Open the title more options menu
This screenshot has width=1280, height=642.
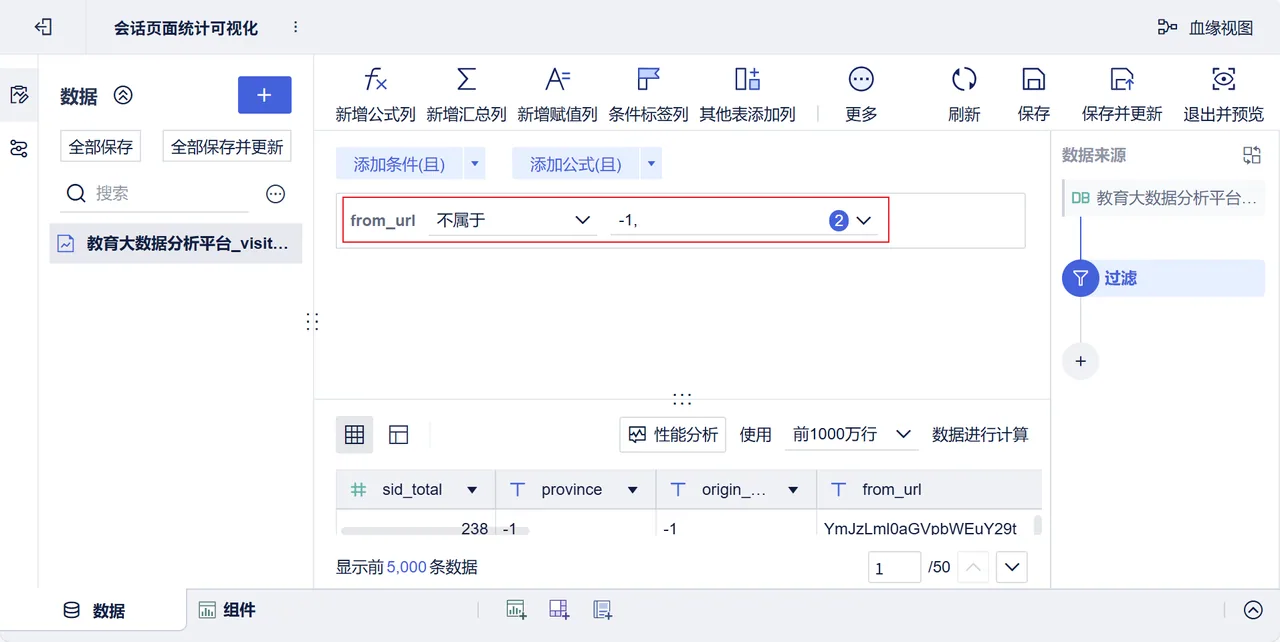[295, 27]
